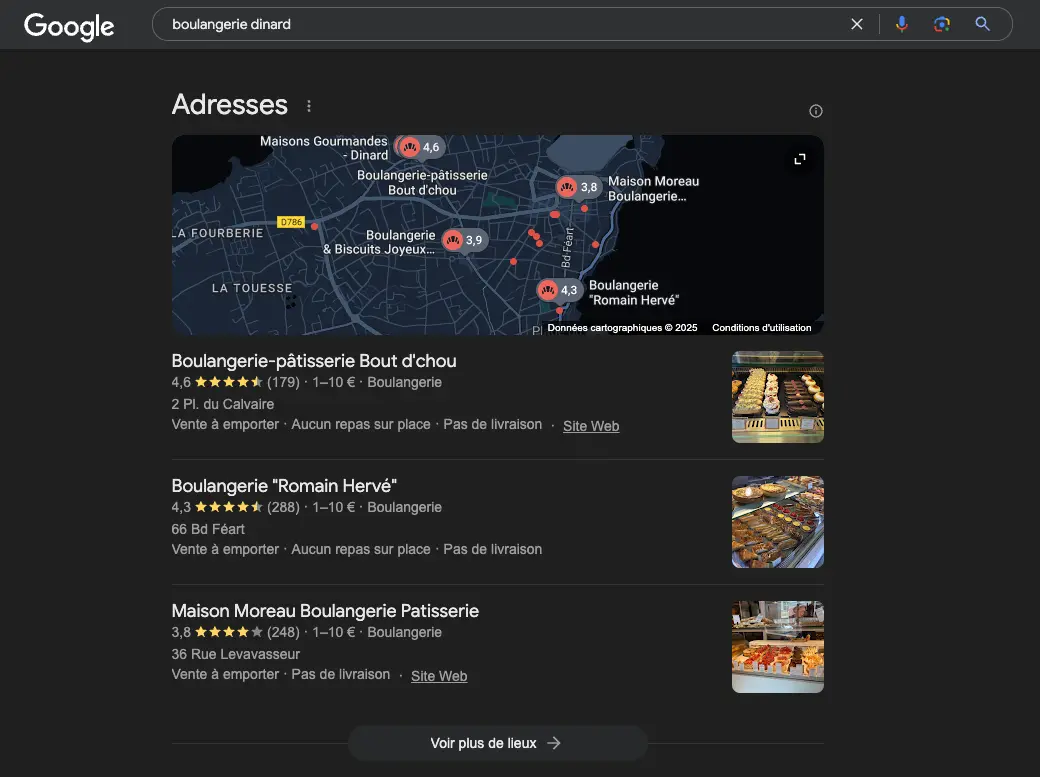Open Maison Moreau display case thumbnail
The image size is (1040, 777).
pos(777,647)
